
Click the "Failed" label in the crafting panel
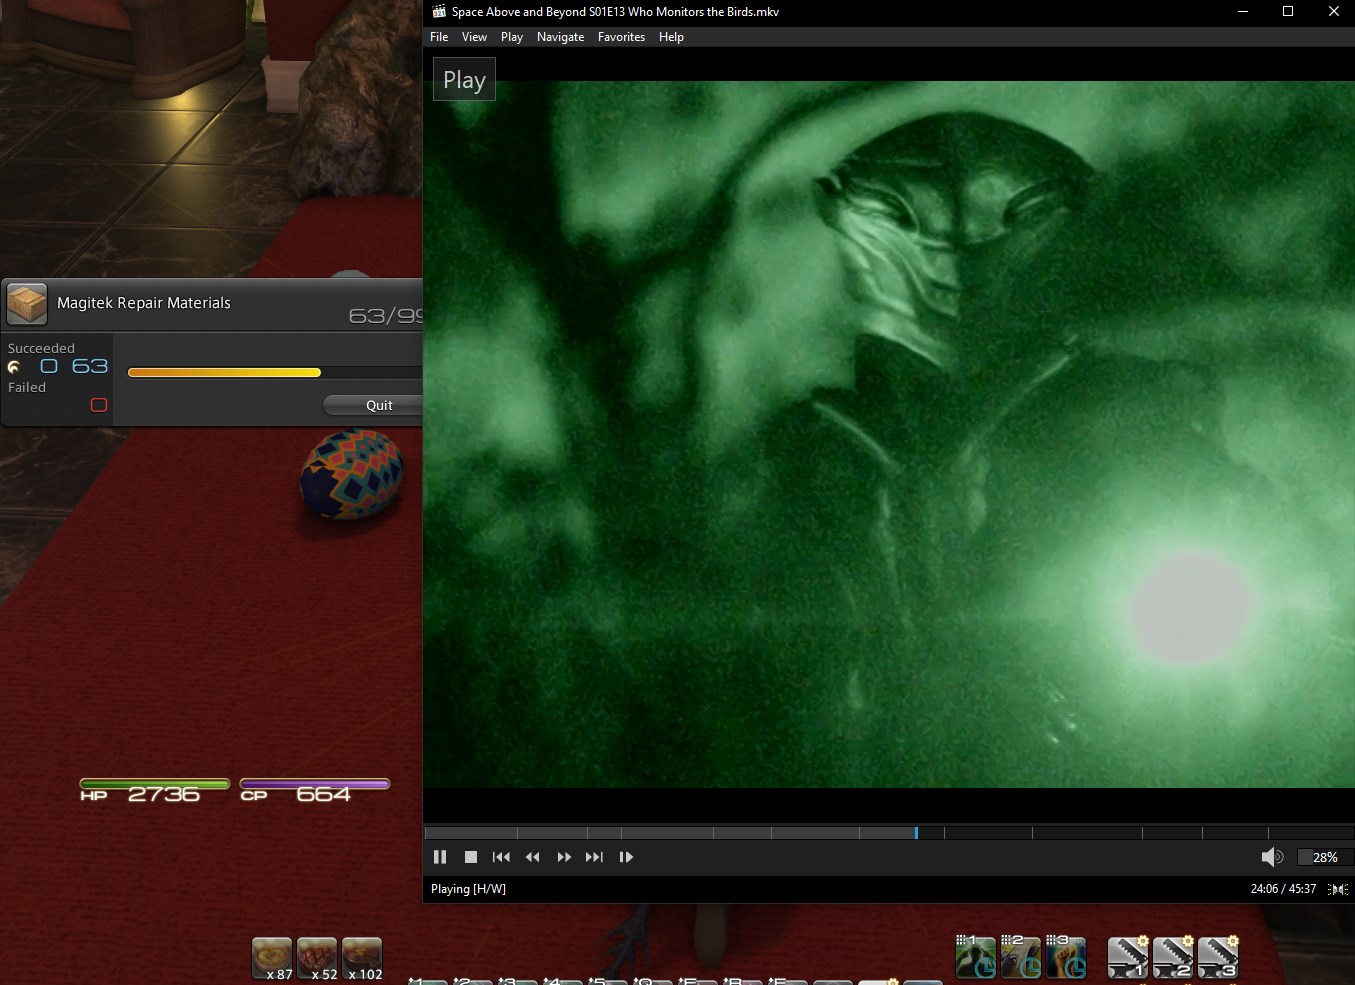click(x=27, y=387)
